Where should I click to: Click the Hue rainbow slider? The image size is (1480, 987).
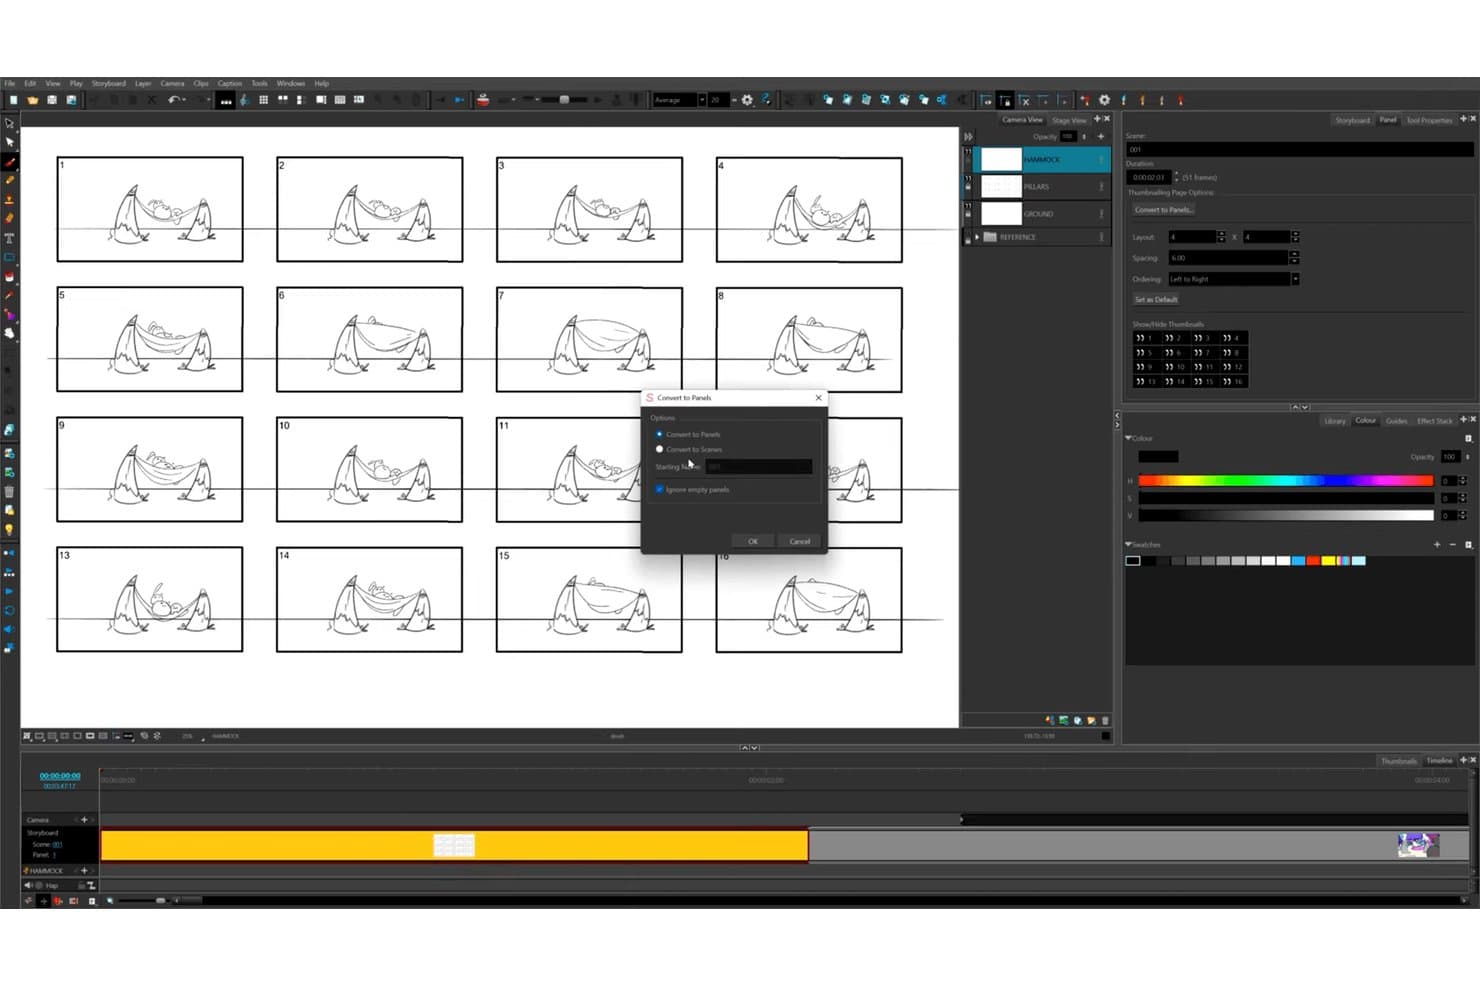pyautogui.click(x=1285, y=481)
